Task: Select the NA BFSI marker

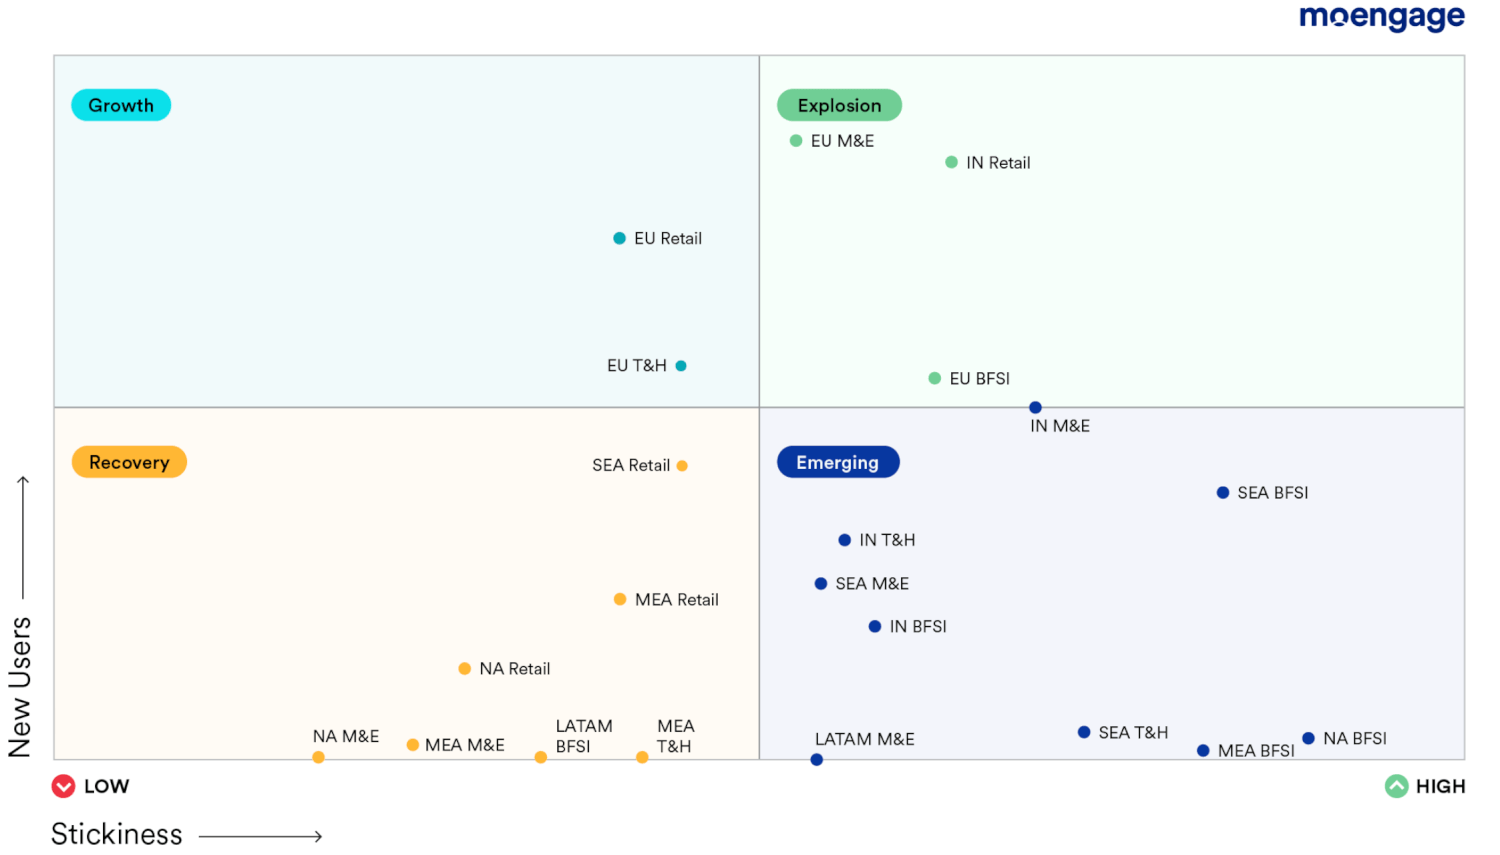Action: coord(1308,738)
